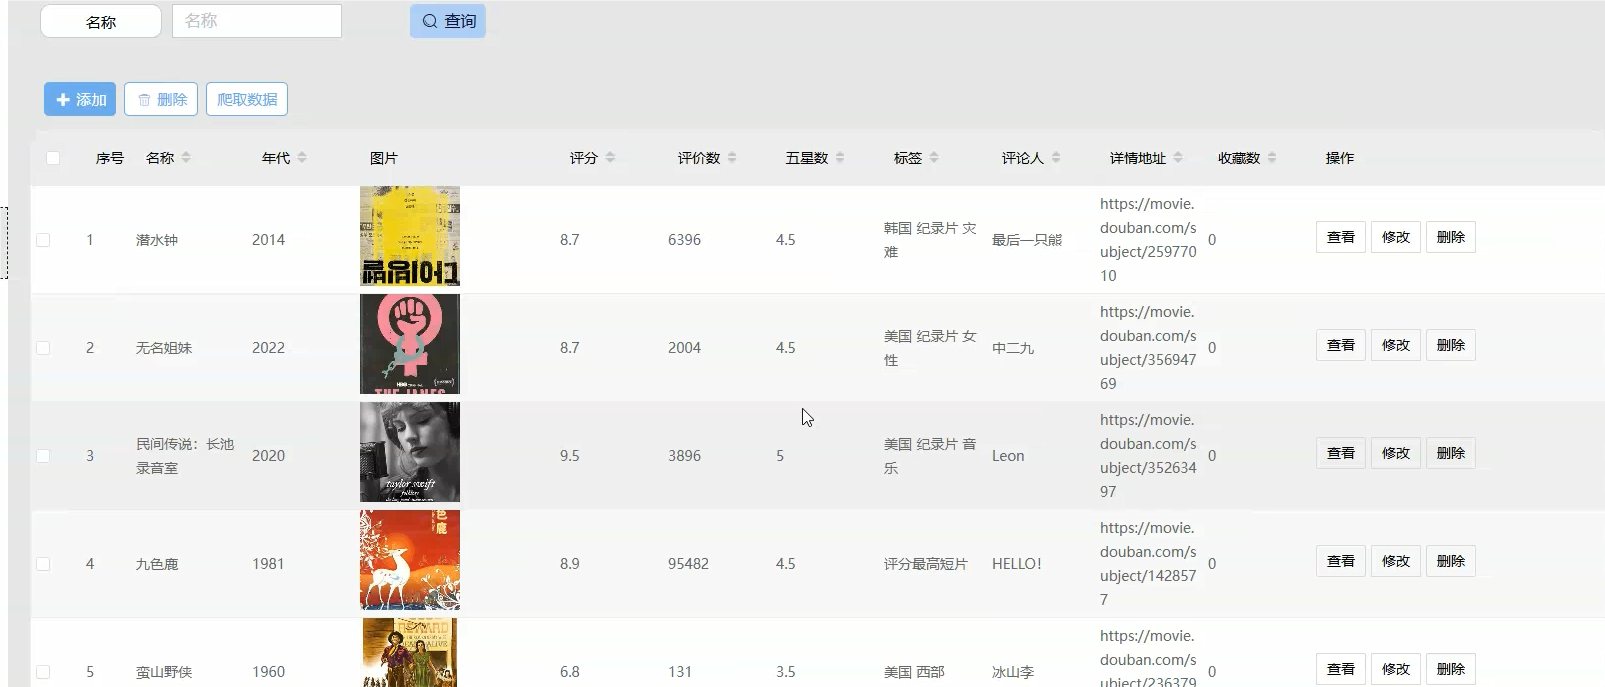Click 删除 for the 民间传说 row
The height and width of the screenshot is (687, 1605).
pos(1451,453)
